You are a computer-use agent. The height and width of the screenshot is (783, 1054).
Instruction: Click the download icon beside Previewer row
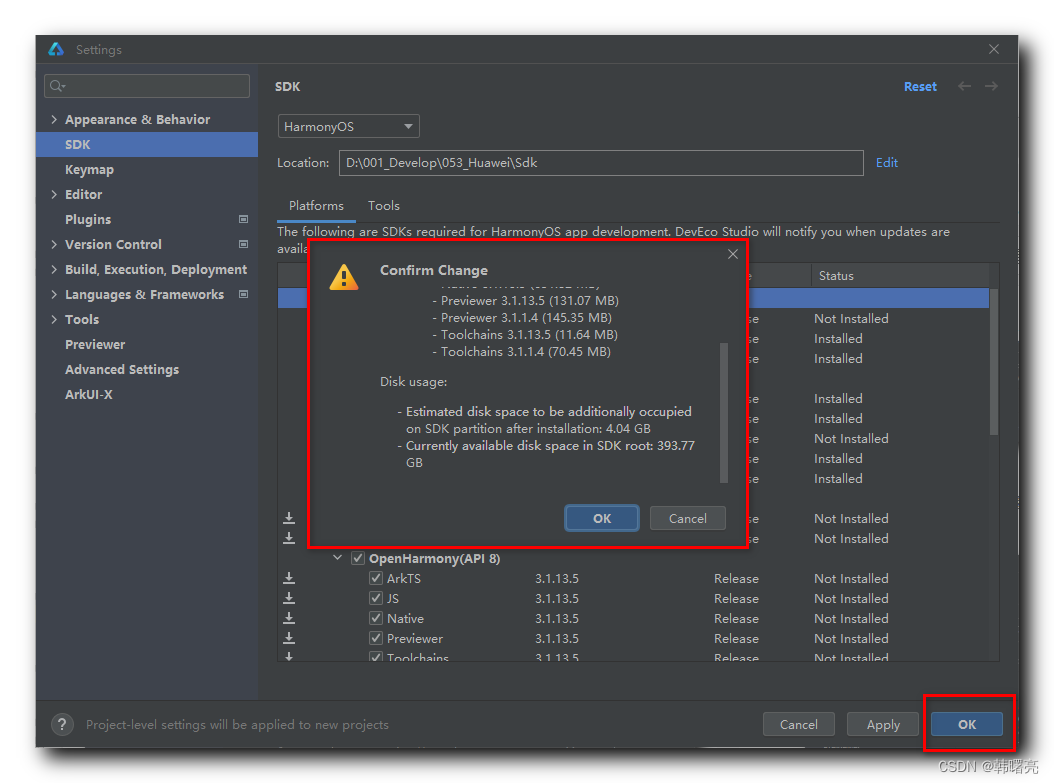click(x=289, y=638)
